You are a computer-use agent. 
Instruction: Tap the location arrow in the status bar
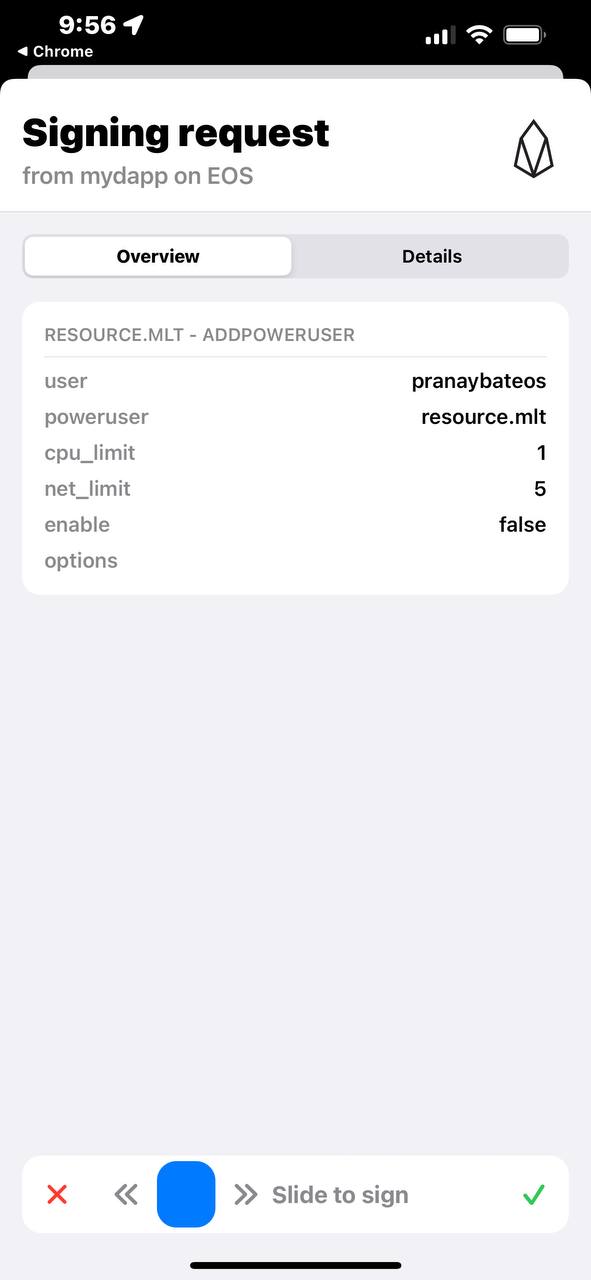pyautogui.click(x=133, y=25)
